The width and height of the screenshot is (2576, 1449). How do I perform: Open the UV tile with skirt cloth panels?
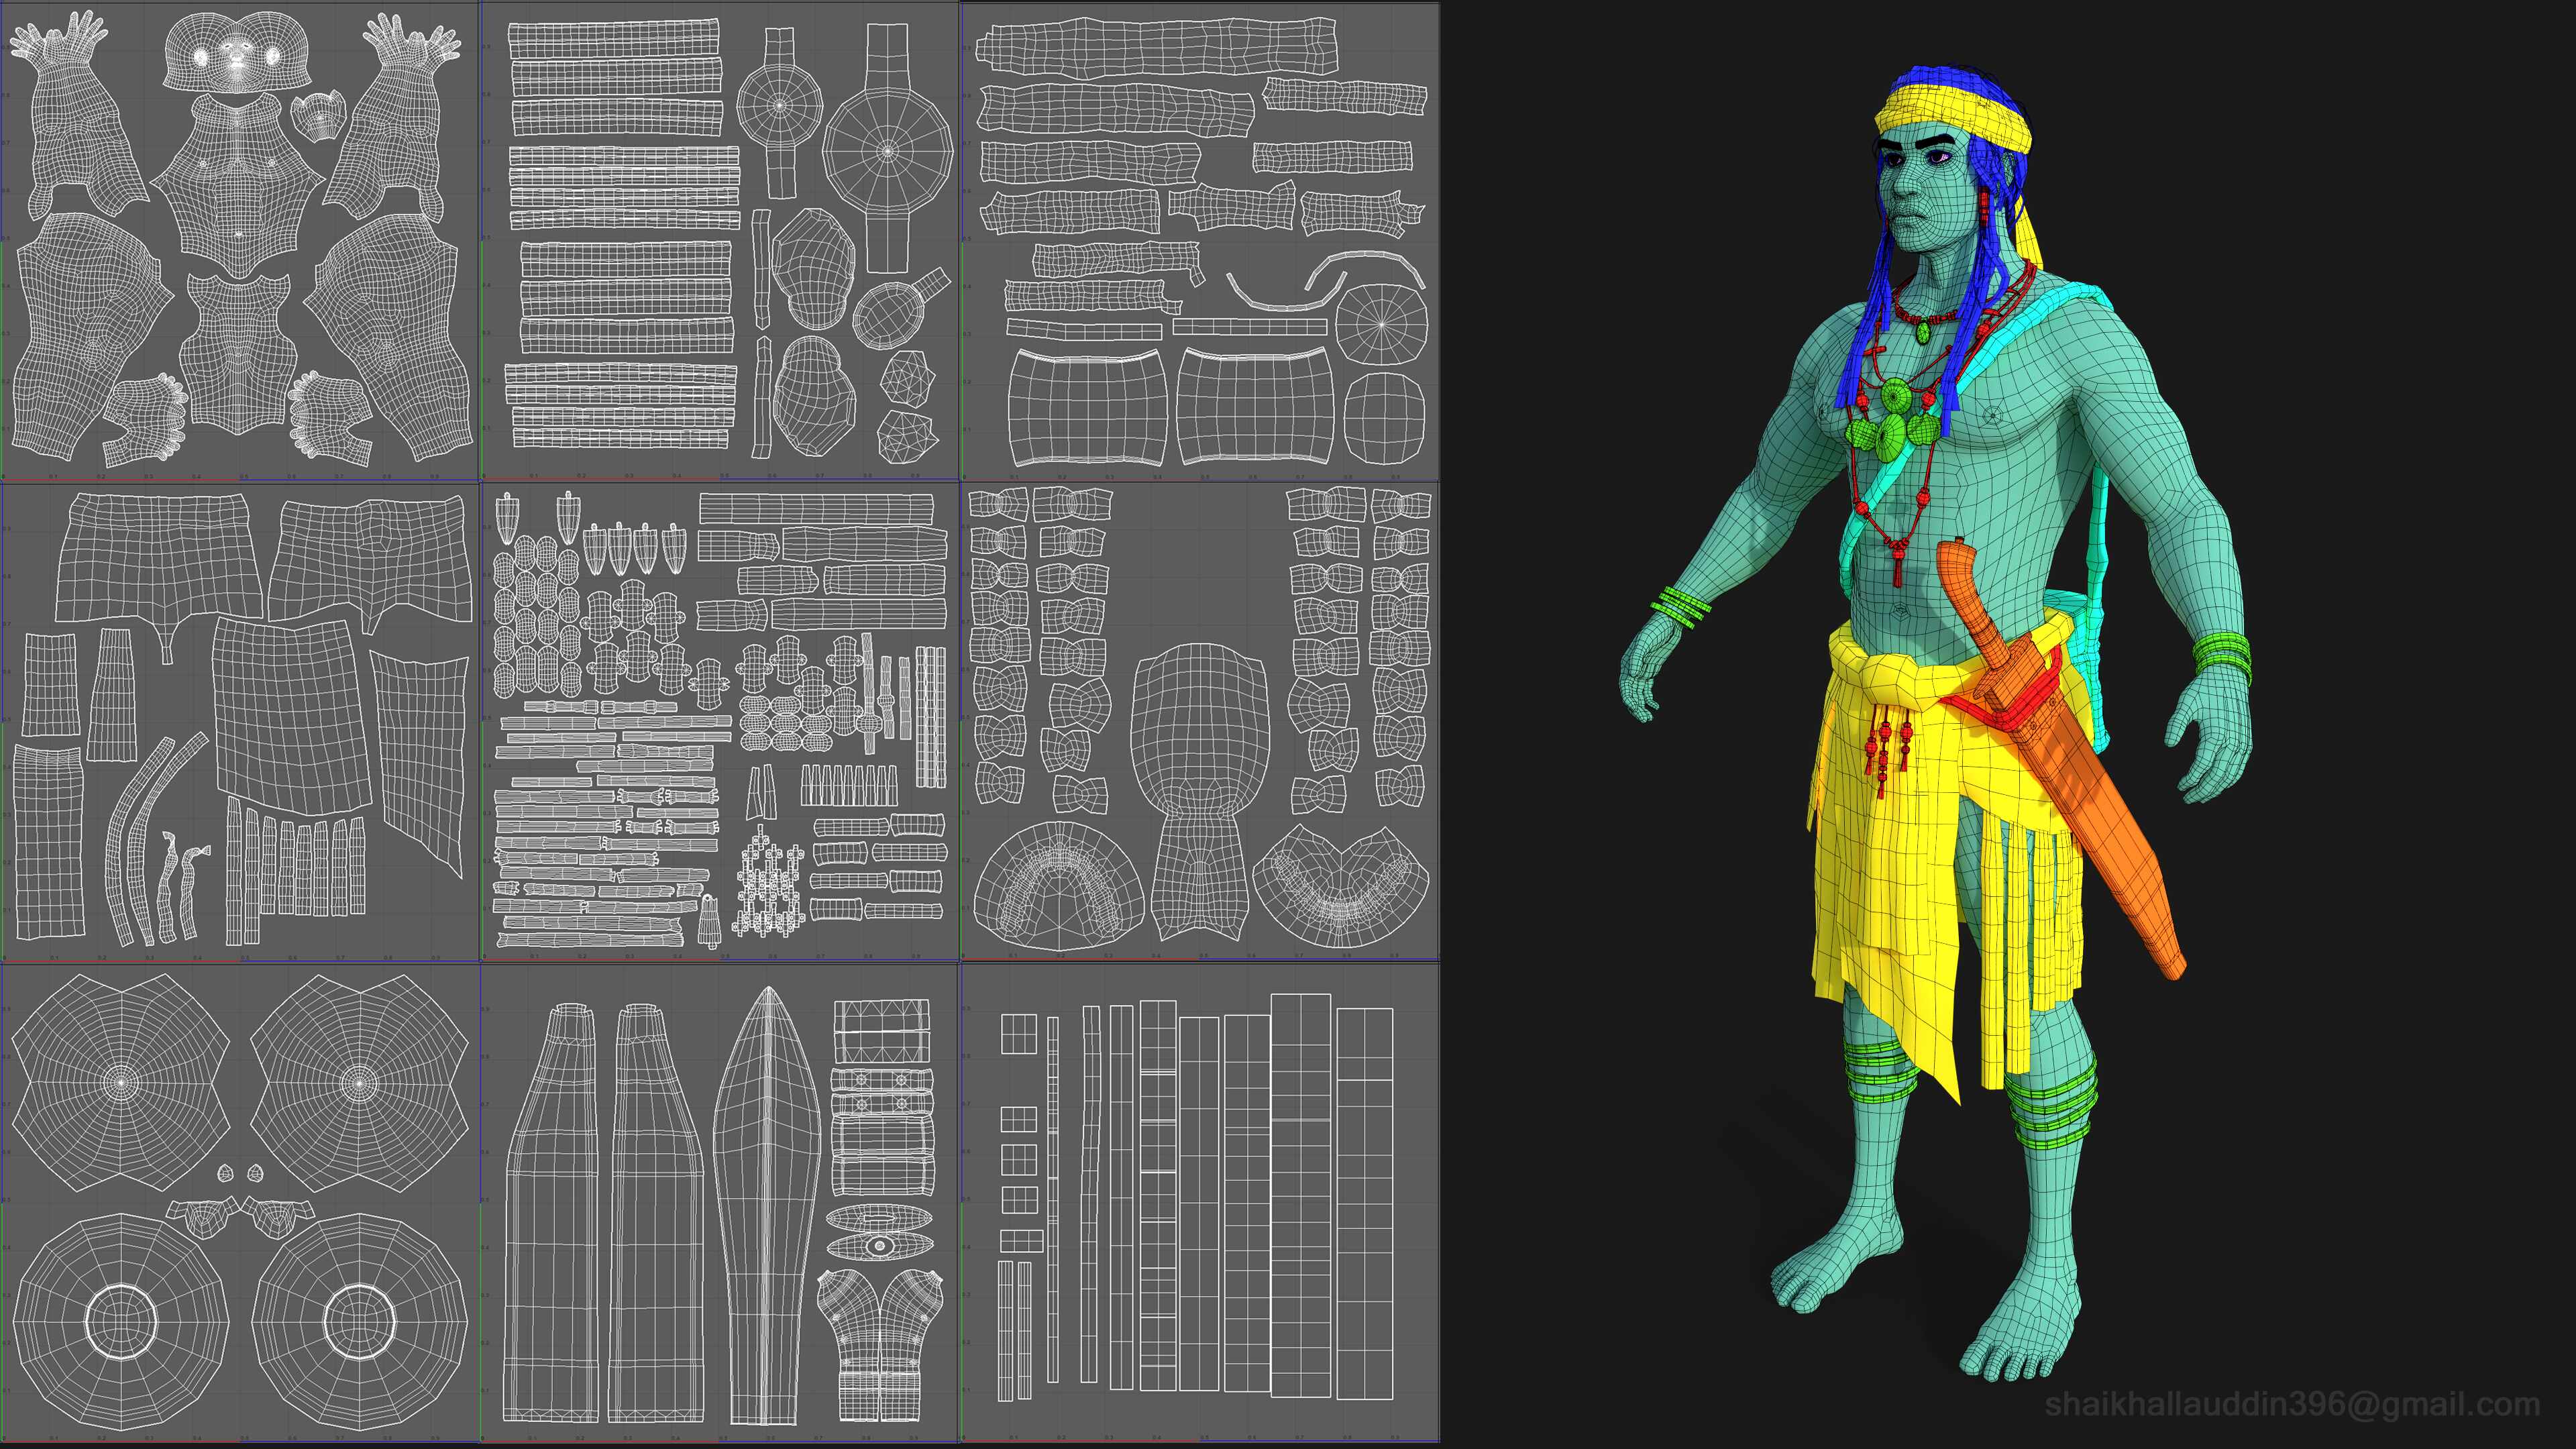240,722
